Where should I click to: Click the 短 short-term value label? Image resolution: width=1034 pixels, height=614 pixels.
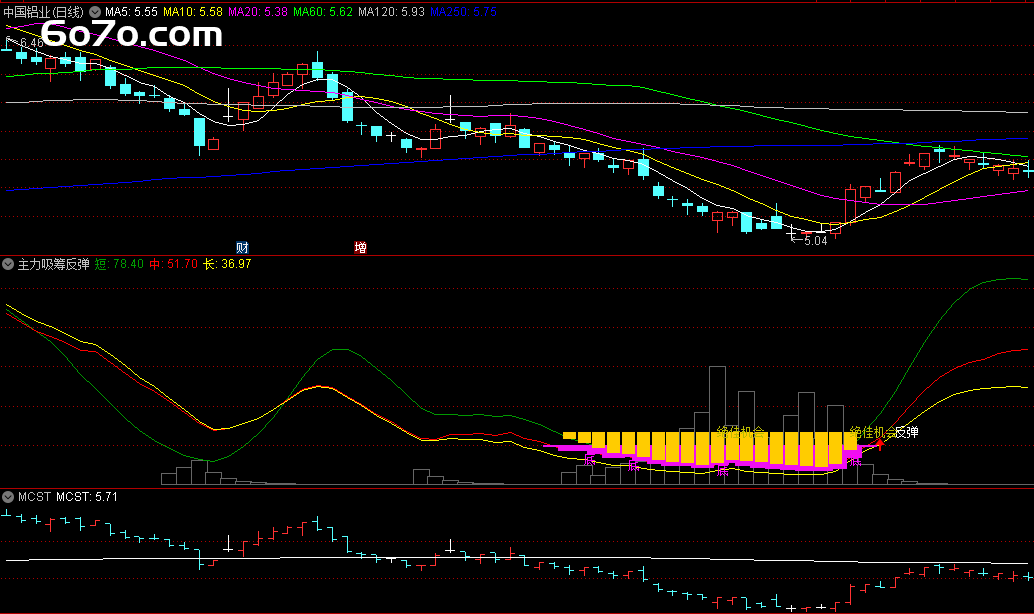point(119,265)
